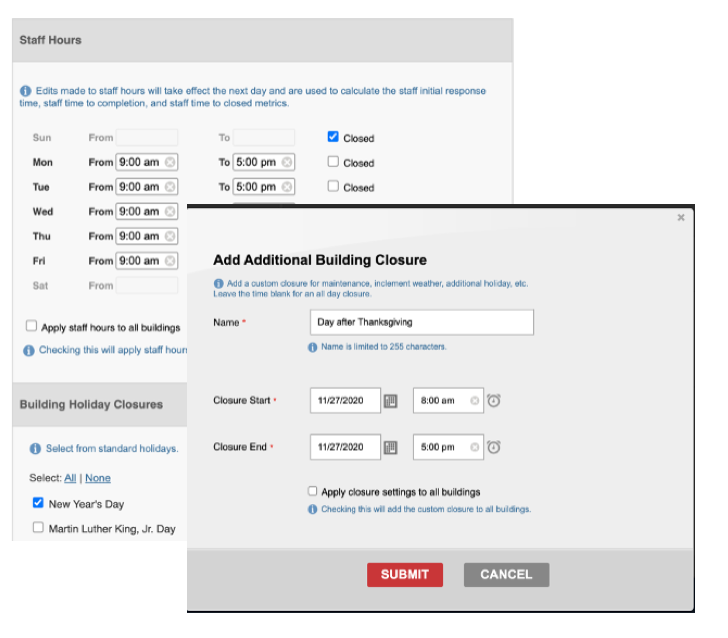Select All standard holidays link
Image resolution: width=728 pixels, height=638 pixels.
pyautogui.click(x=70, y=478)
